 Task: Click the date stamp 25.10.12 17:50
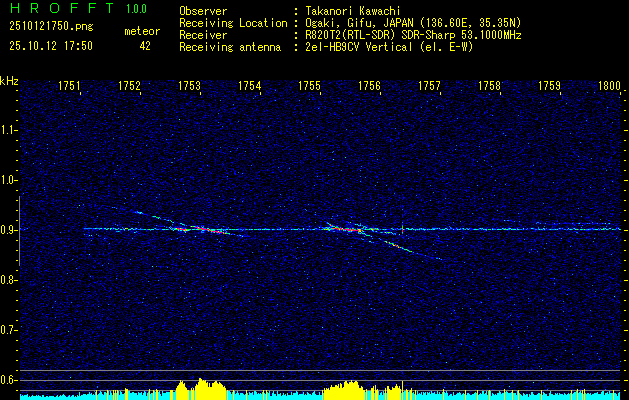pos(51,46)
